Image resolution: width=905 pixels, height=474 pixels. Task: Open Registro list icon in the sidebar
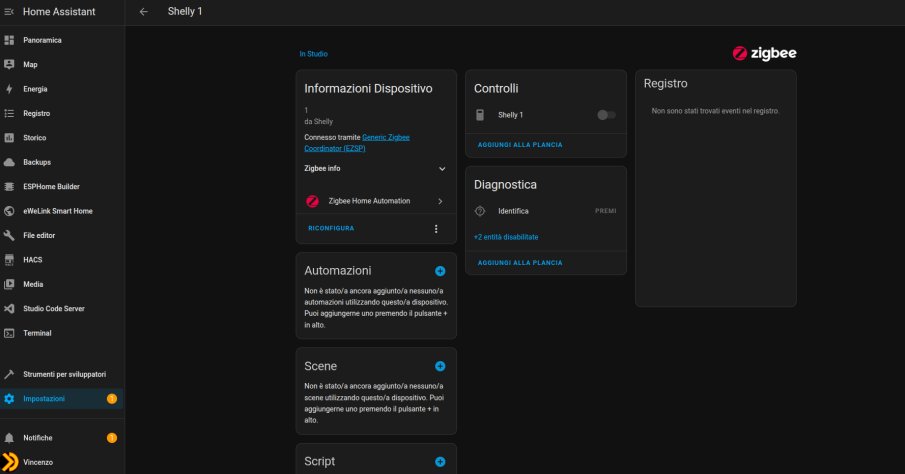pos(9,113)
